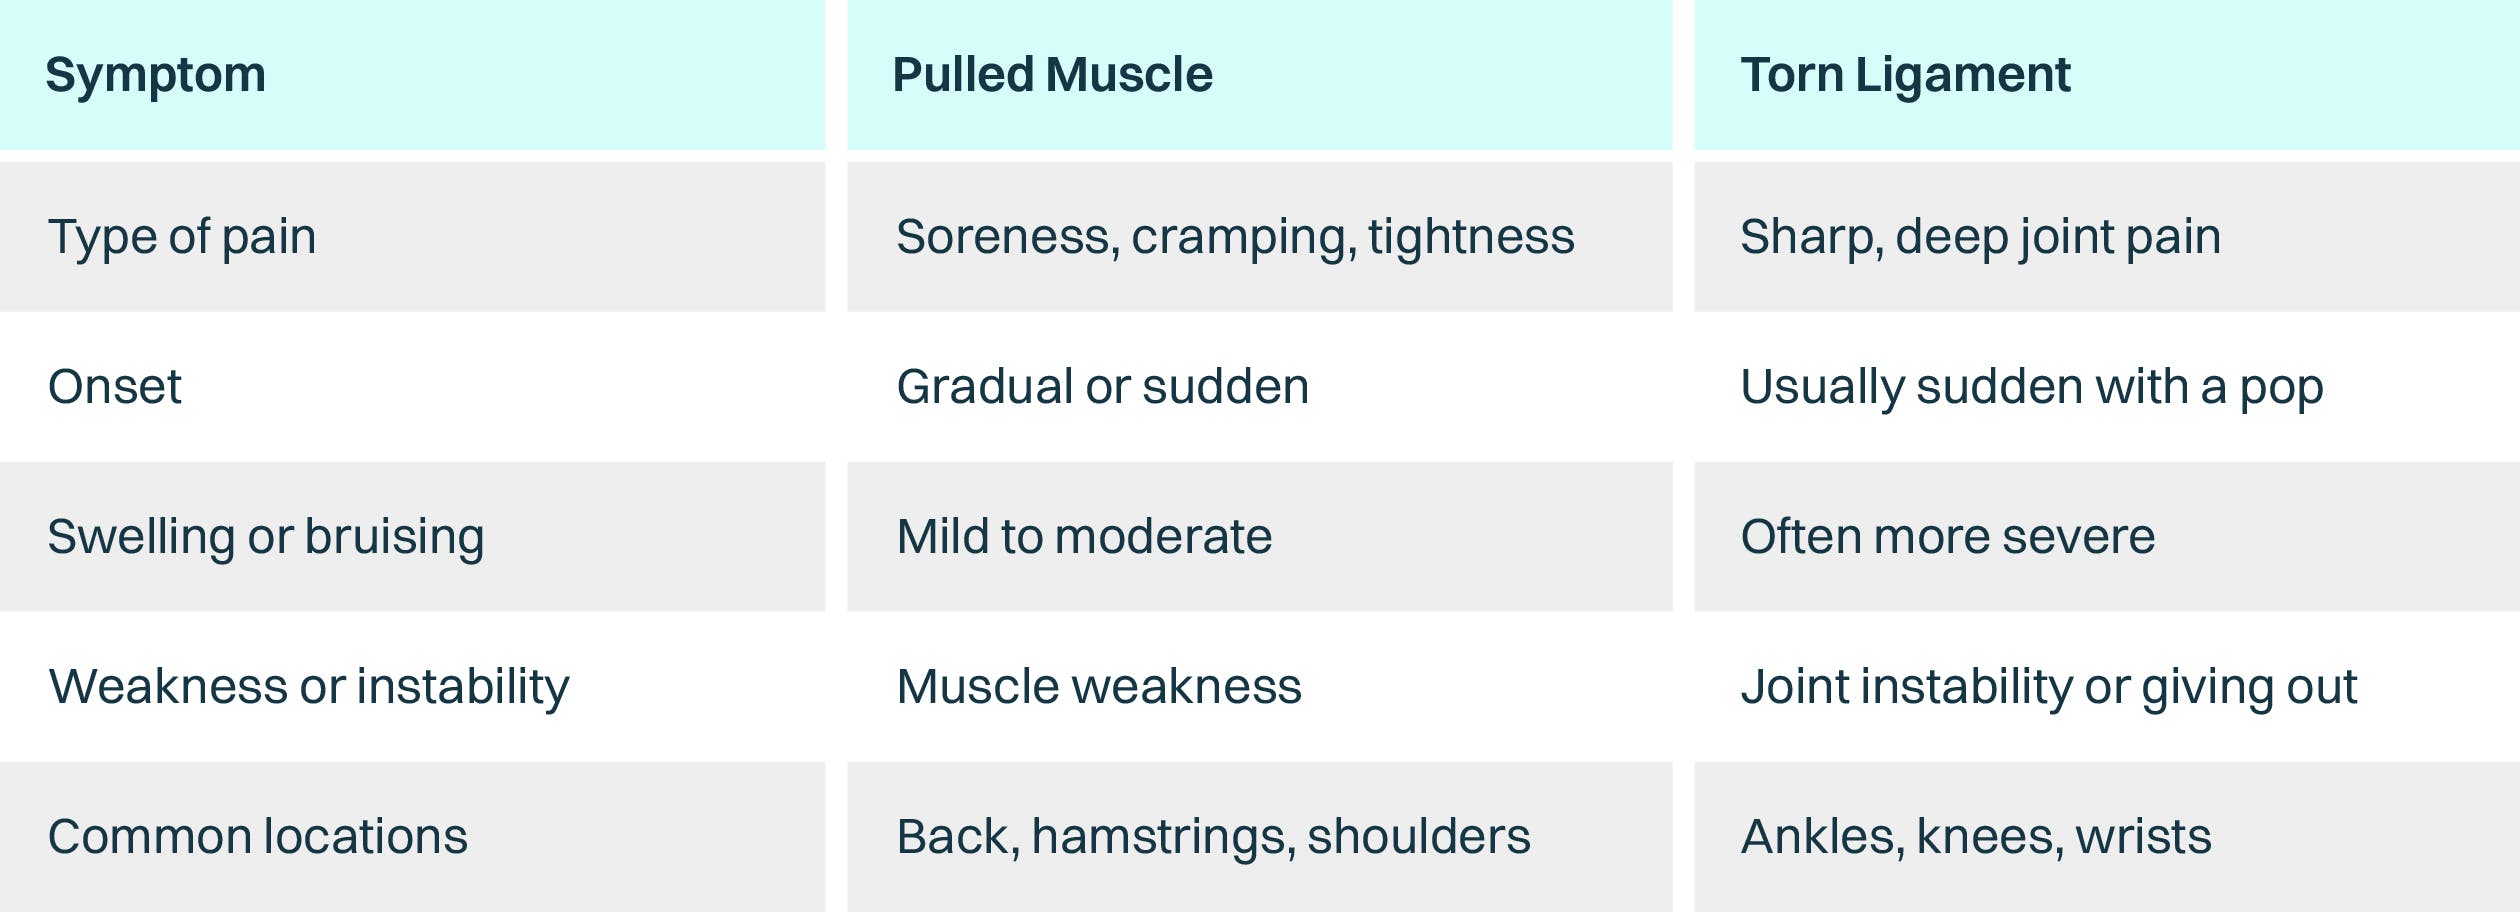
Task: Select the Swelling or bruising row label
Action: click(266, 537)
